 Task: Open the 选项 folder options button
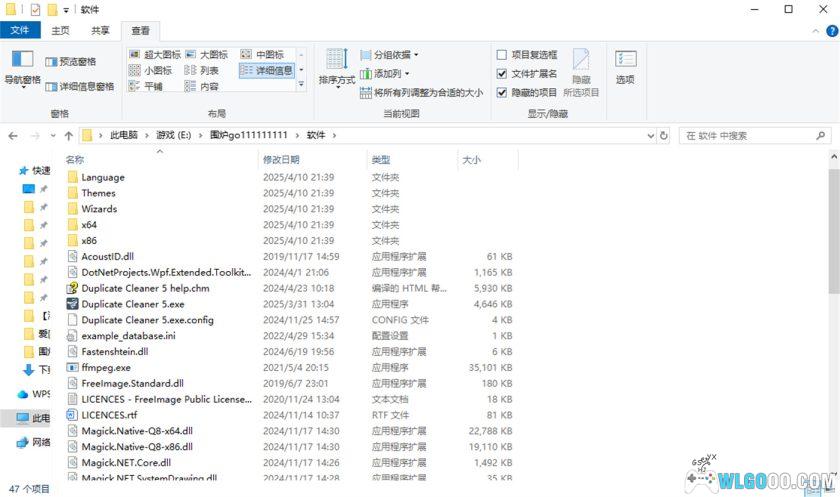[625, 67]
